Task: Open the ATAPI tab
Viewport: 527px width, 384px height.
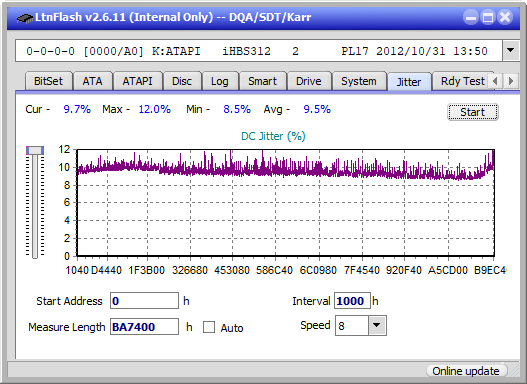Action: (137, 81)
